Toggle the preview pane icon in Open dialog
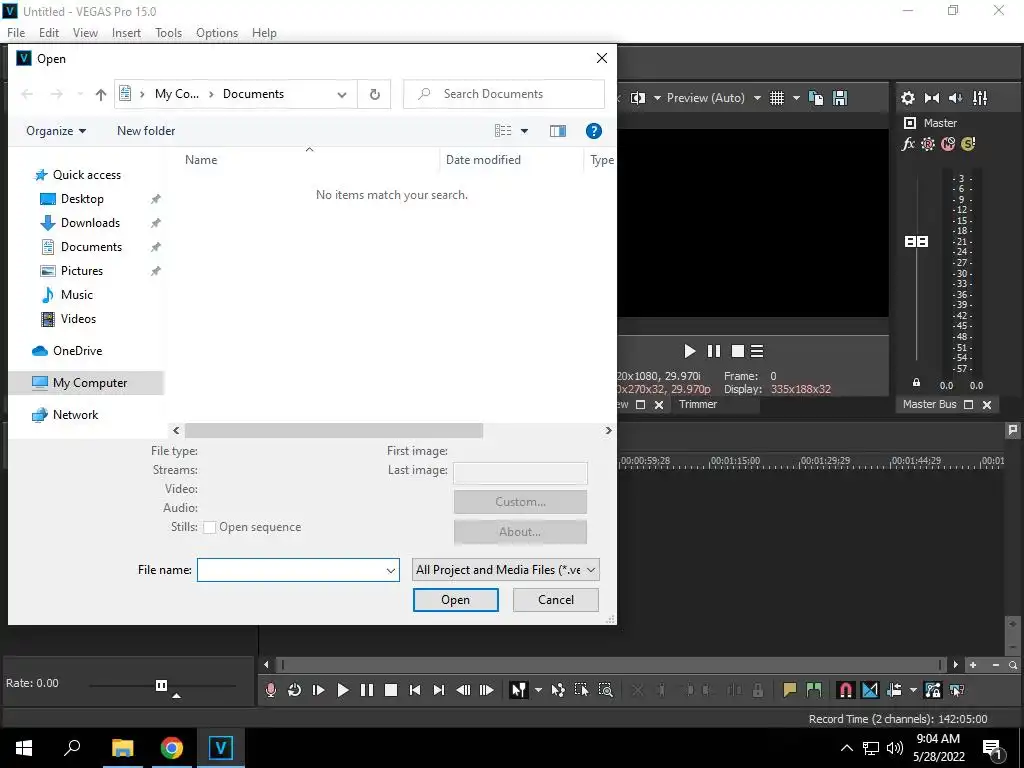Image resolution: width=1024 pixels, height=768 pixels. pyautogui.click(x=558, y=131)
